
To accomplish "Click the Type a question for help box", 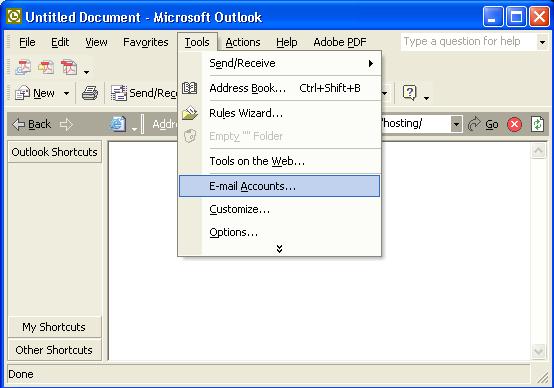I will (468, 42).
